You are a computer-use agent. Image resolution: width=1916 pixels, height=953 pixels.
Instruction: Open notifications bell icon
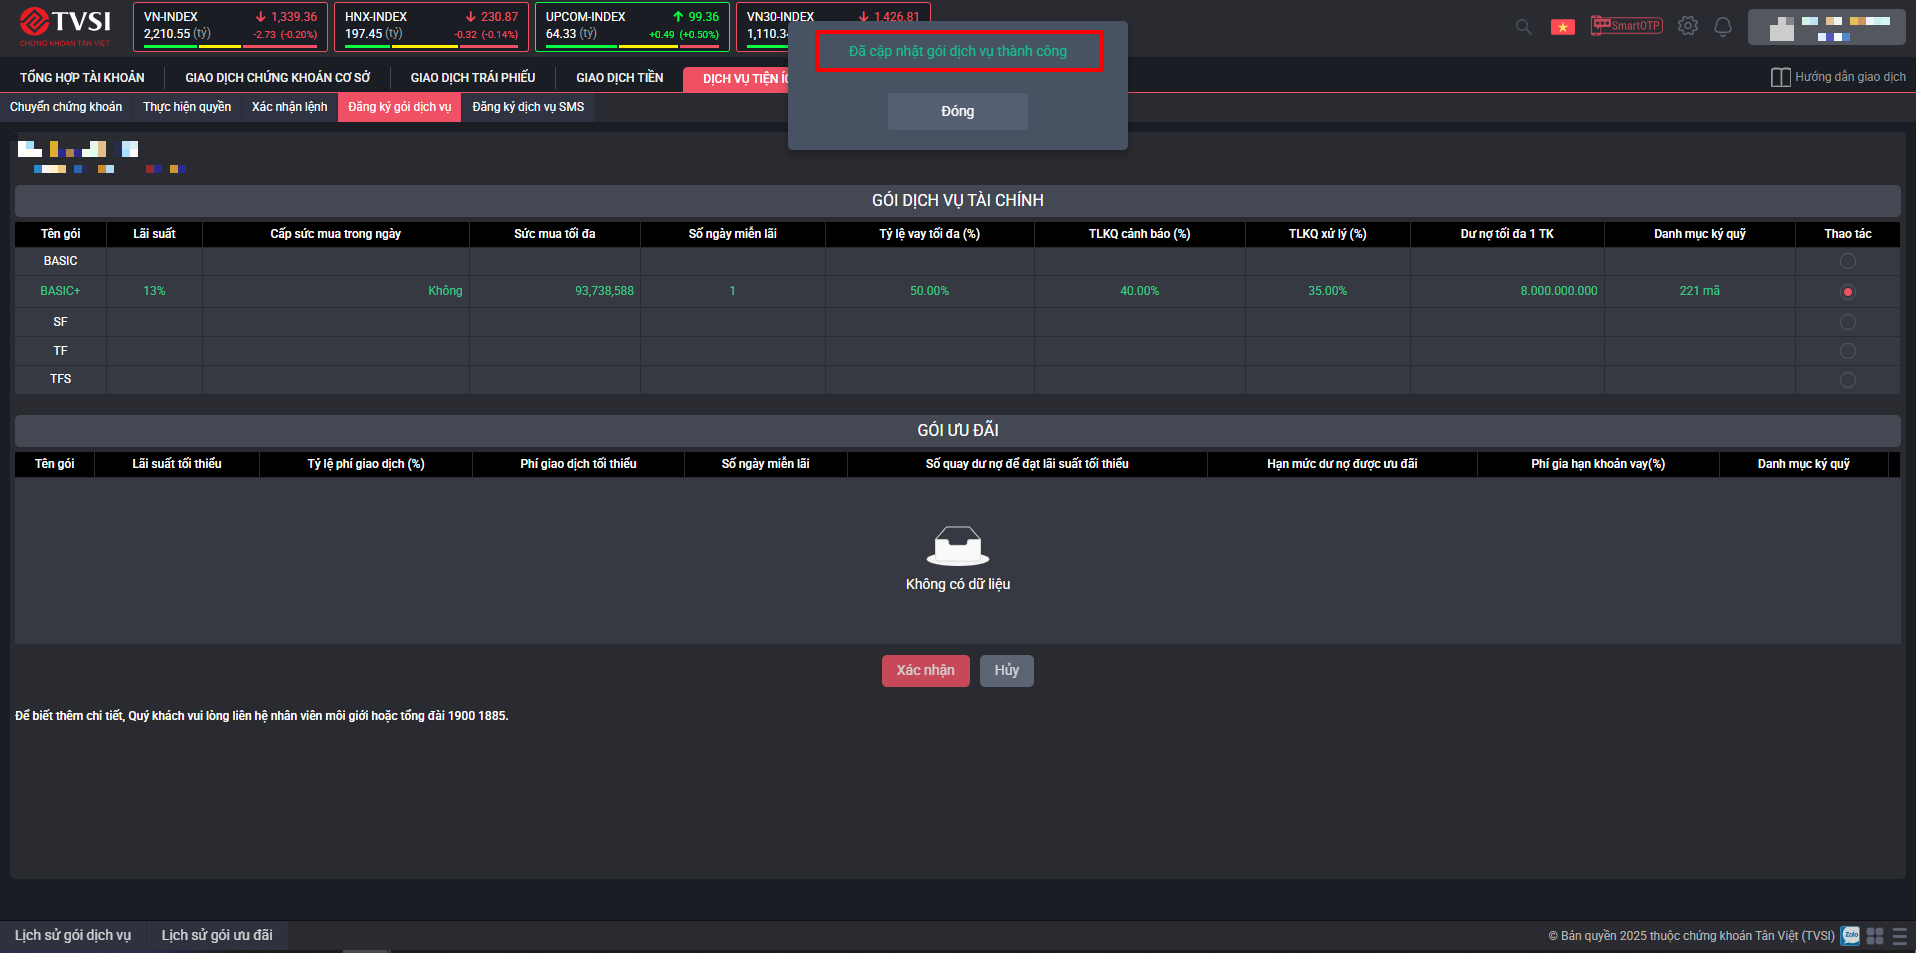coord(1722,27)
